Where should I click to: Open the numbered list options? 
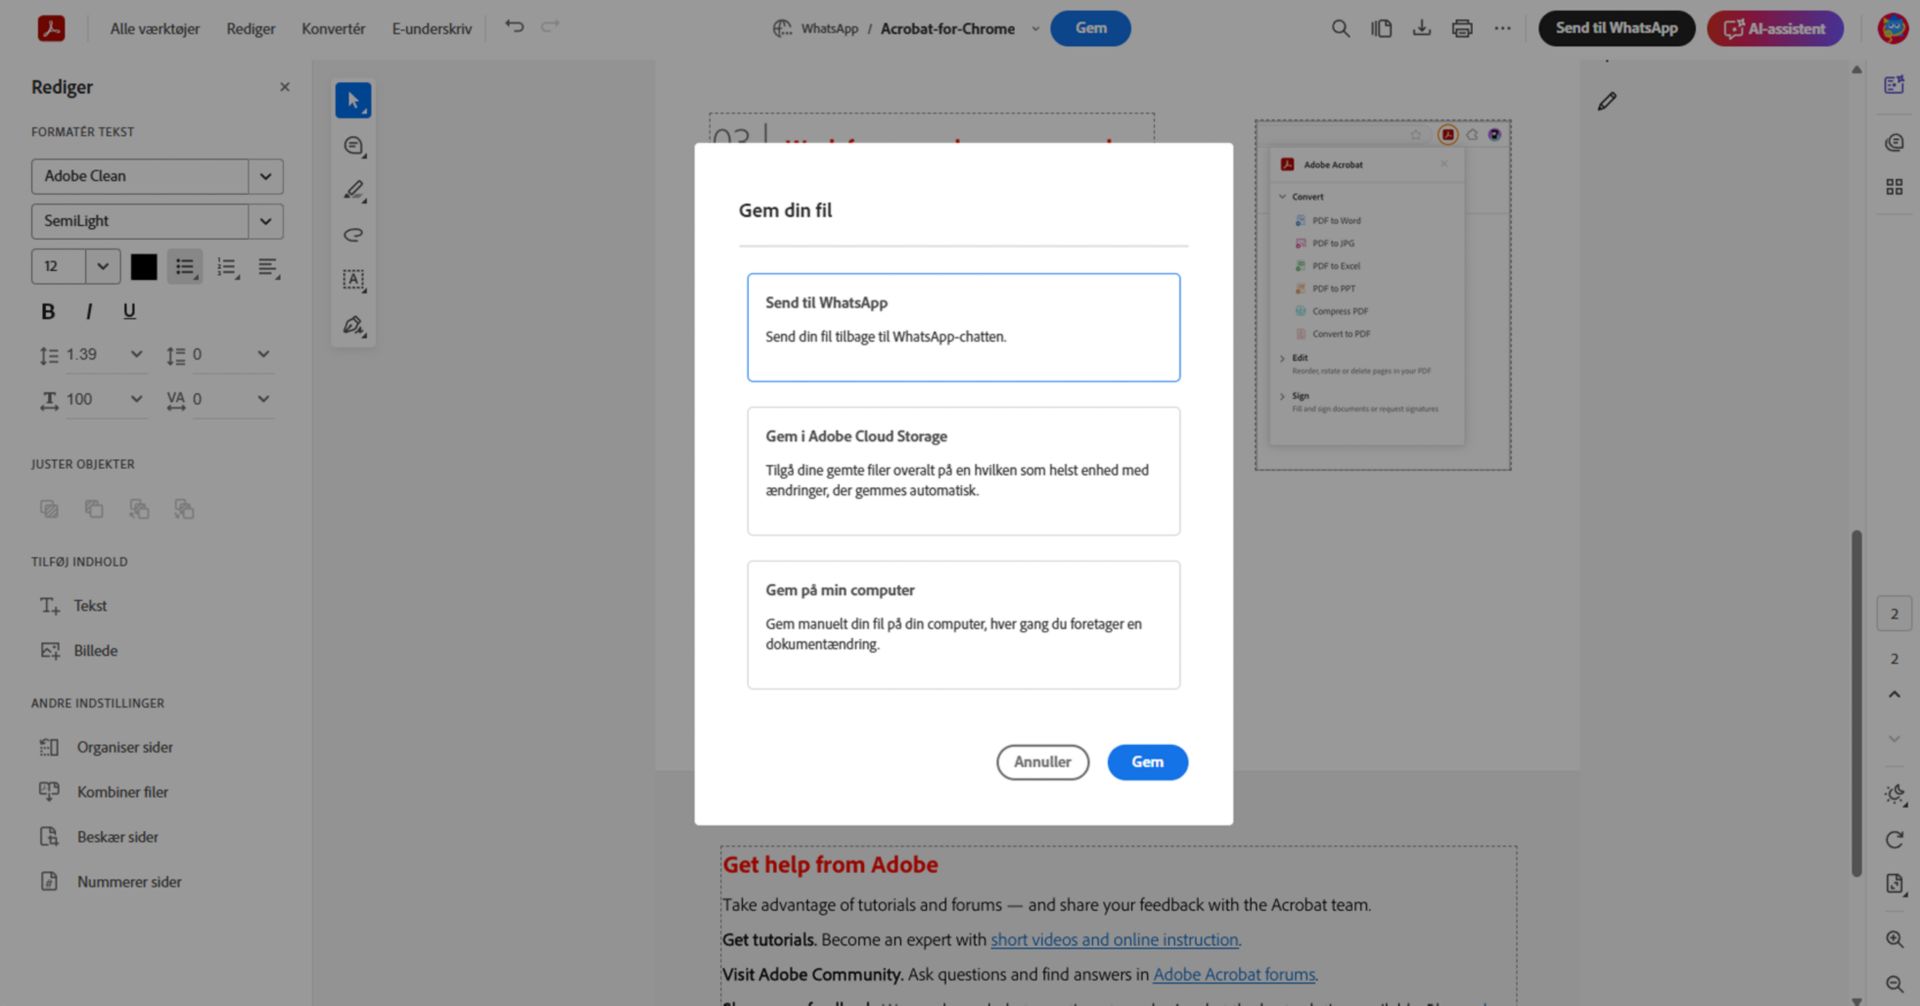point(227,267)
